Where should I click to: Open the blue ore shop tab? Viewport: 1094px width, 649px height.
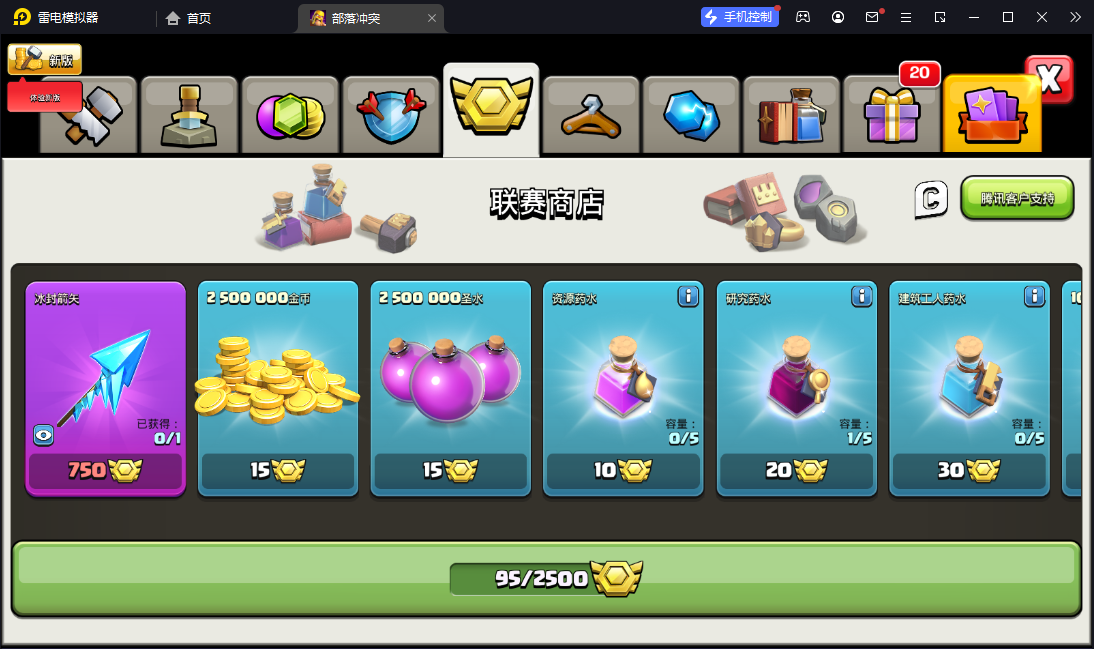point(691,115)
